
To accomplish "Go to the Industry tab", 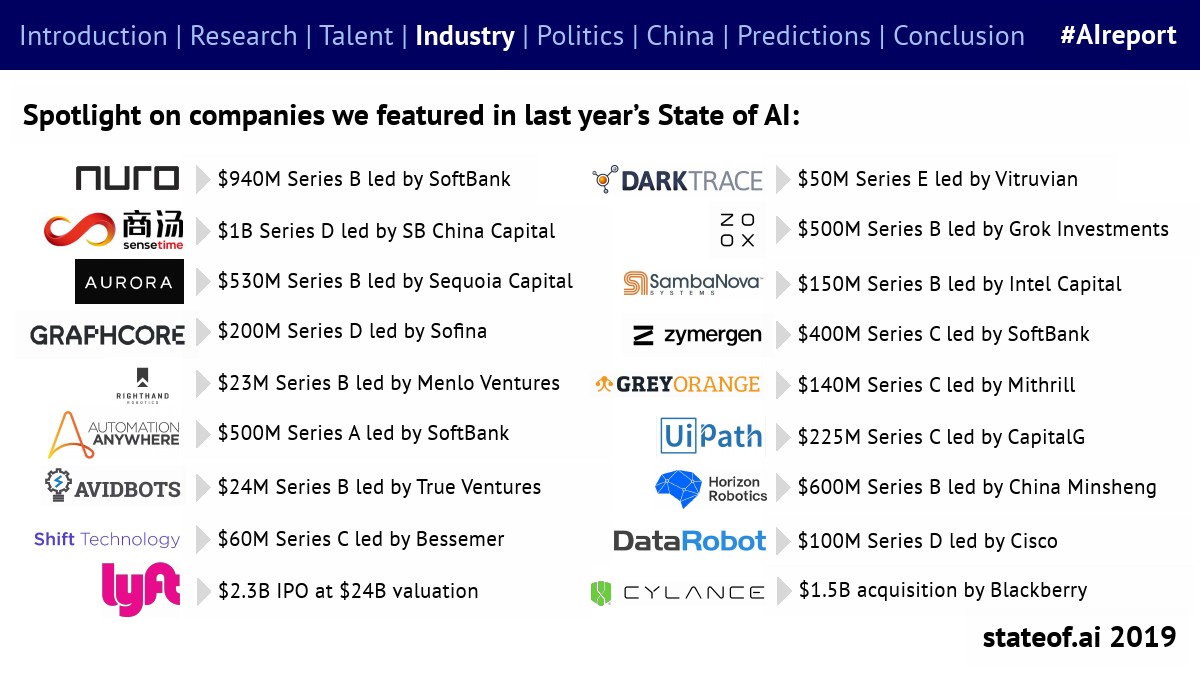I will tap(464, 36).
